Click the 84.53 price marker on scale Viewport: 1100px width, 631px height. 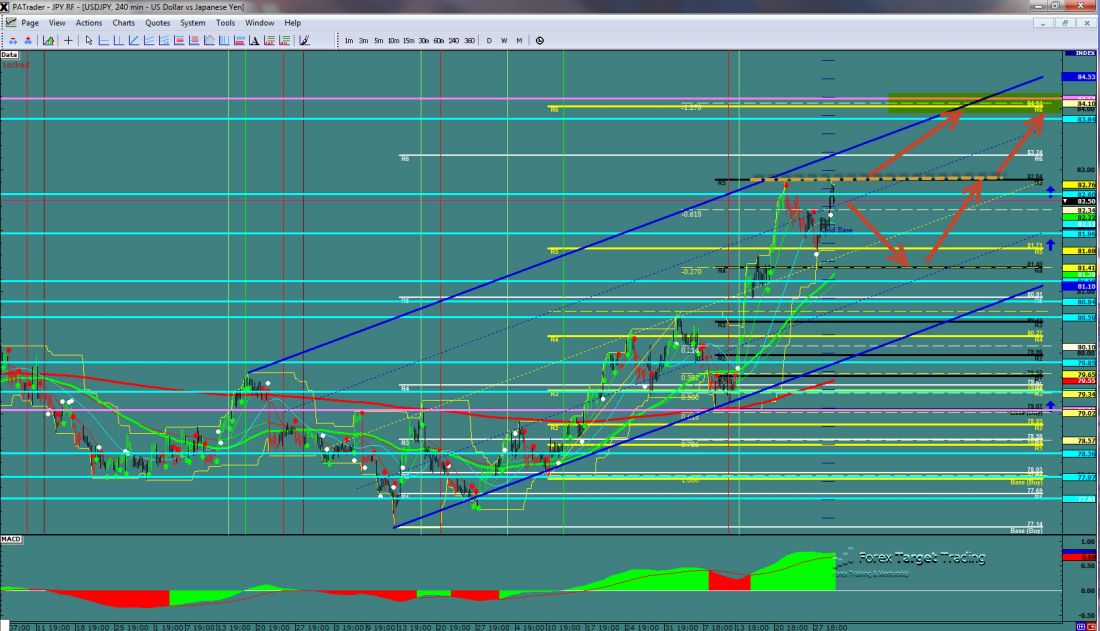1084,77
